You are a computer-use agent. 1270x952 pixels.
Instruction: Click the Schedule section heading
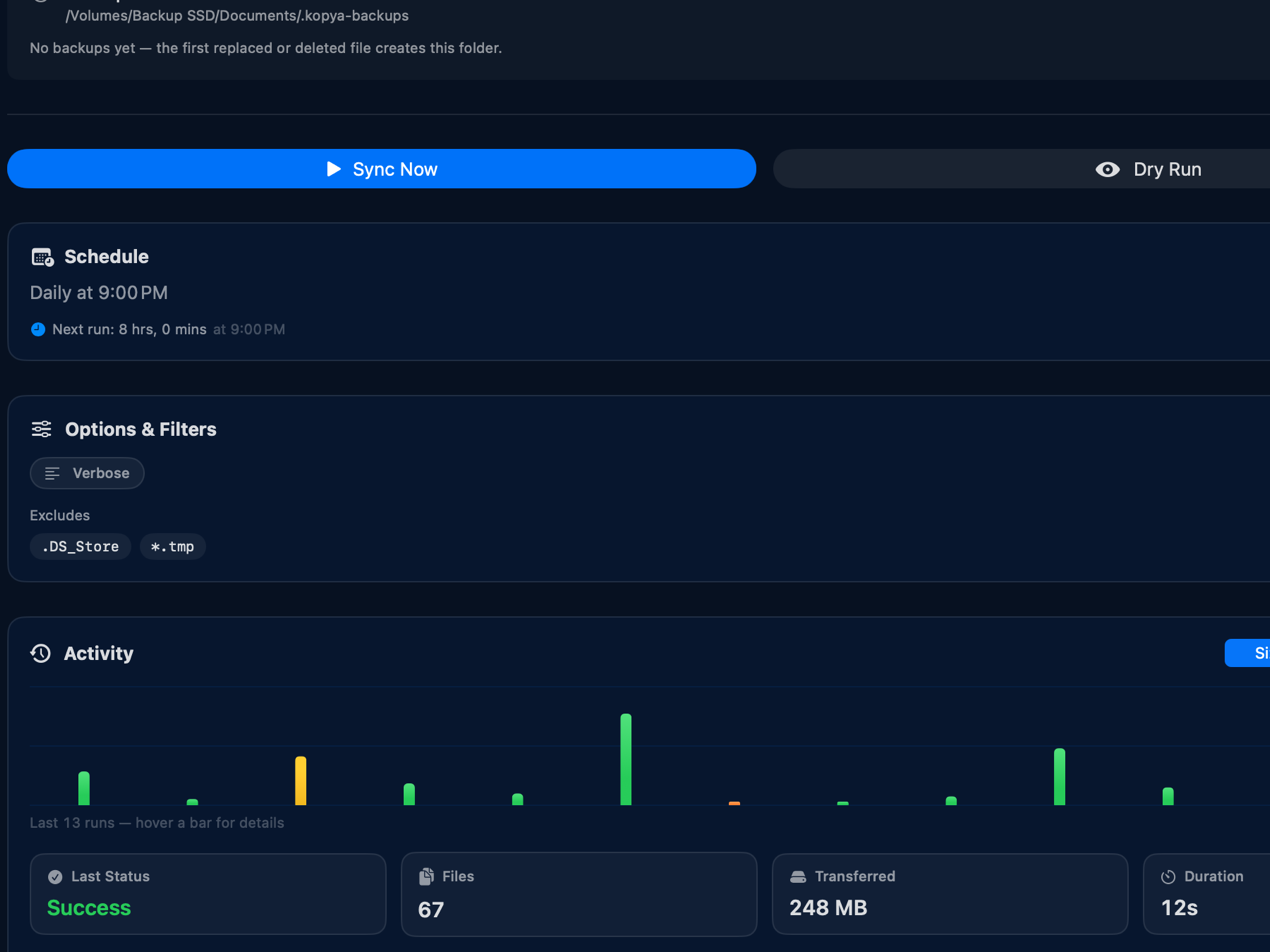coord(107,257)
